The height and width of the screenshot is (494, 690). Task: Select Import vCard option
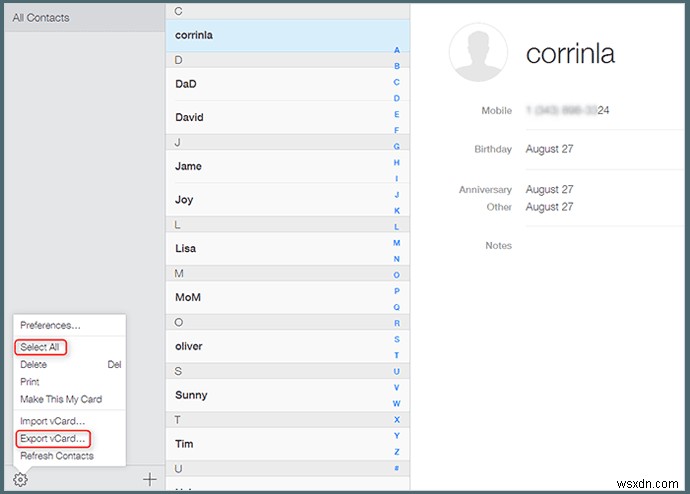tap(53, 421)
